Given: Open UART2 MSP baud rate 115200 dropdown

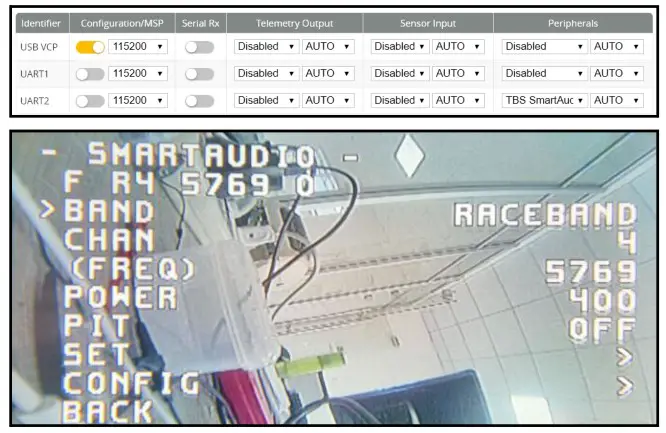Looking at the screenshot, I should tap(138, 100).
